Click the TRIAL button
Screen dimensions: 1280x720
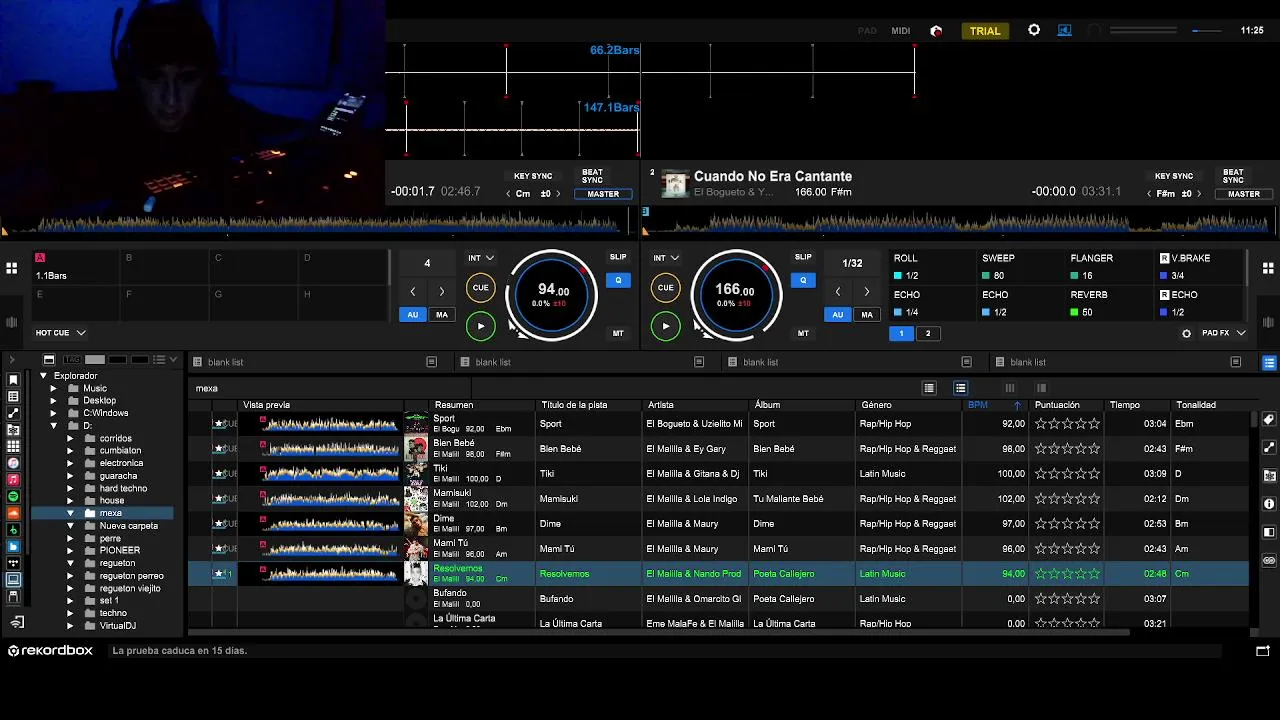coord(984,31)
